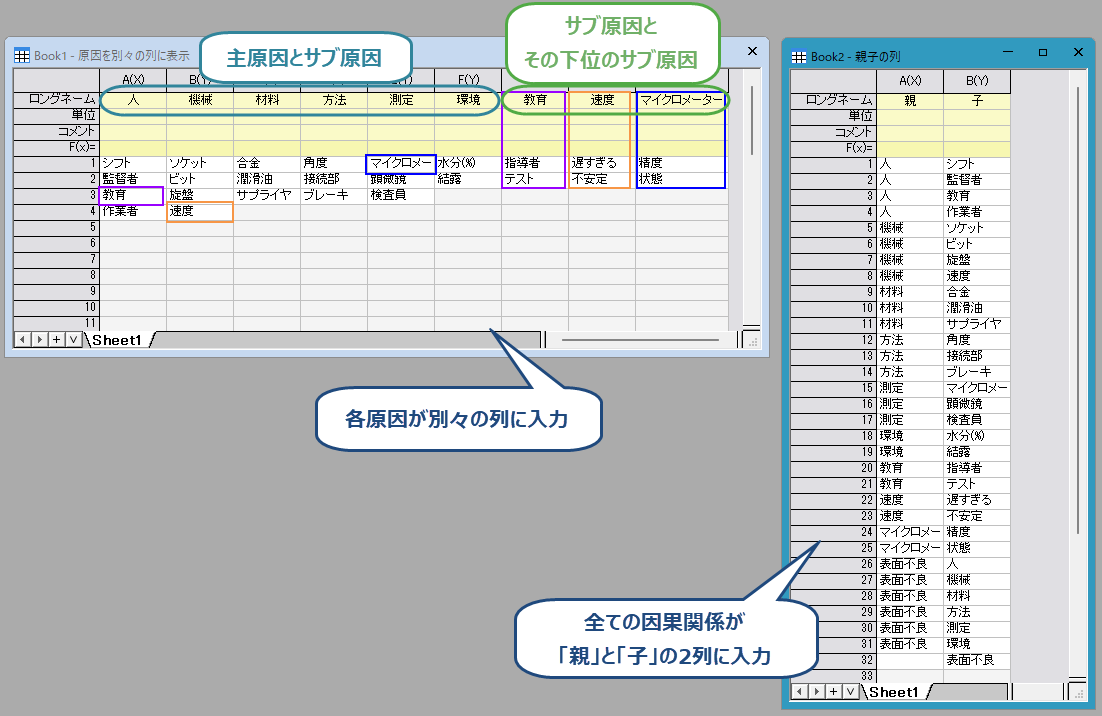
Task: Click the Book1 workbook window icon
Action: (x=22, y=56)
